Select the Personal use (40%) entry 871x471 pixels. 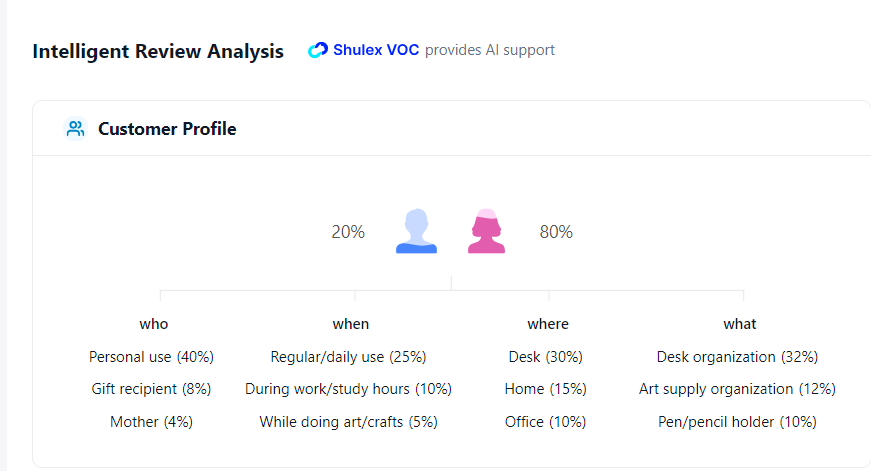click(x=151, y=357)
